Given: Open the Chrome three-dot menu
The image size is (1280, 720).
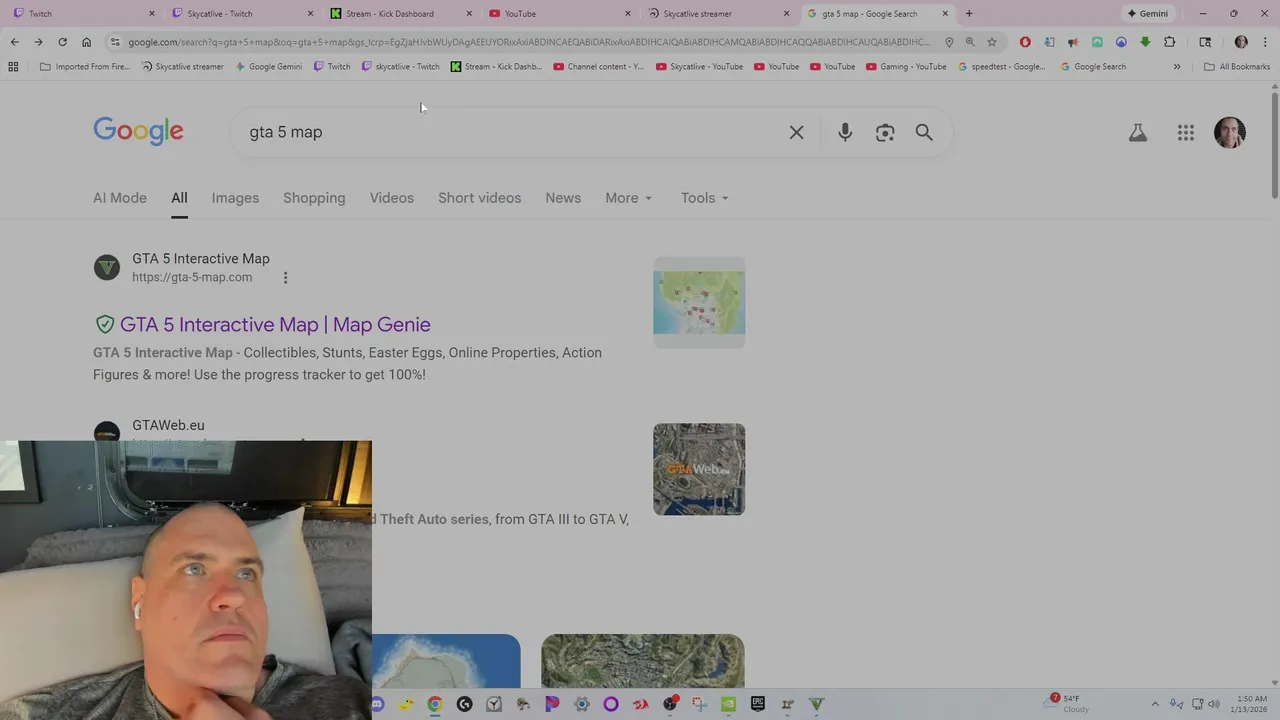Looking at the screenshot, I should click(1265, 42).
